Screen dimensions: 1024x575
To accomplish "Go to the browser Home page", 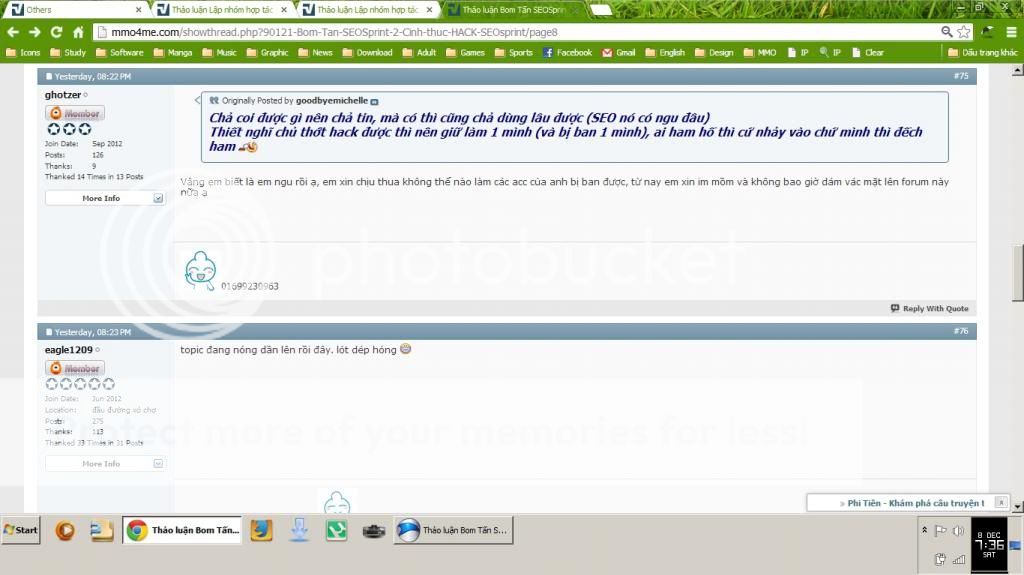I will click(78, 32).
